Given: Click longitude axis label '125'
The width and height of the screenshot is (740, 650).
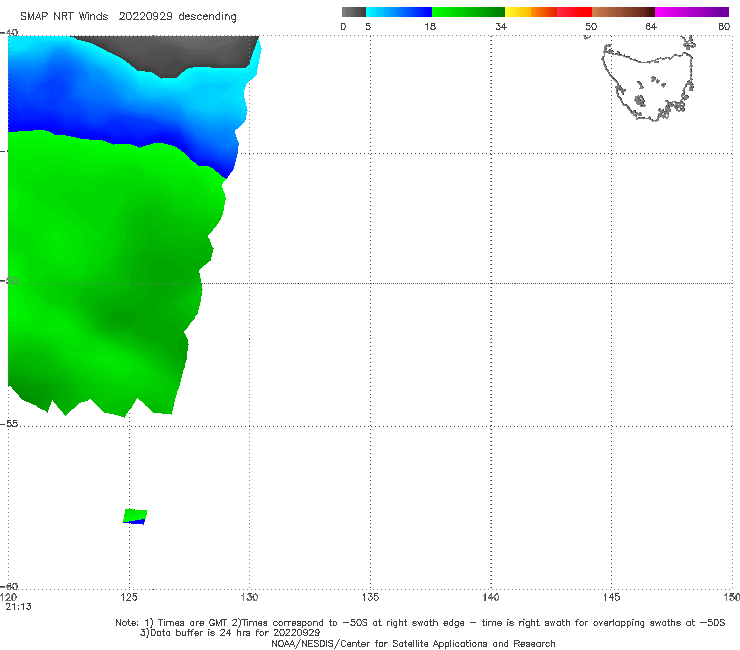Looking at the screenshot, I should [x=129, y=597].
